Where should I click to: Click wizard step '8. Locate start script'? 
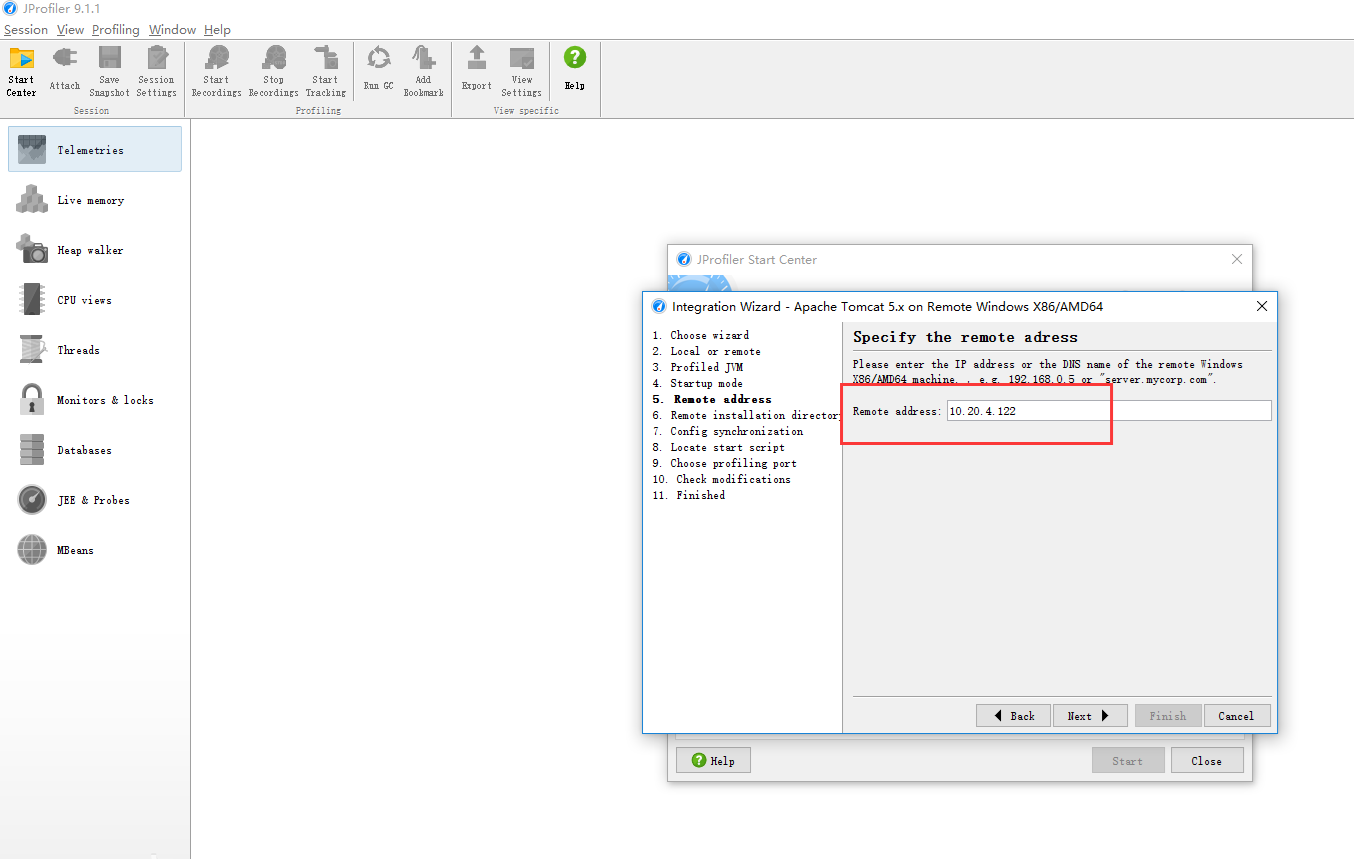click(719, 447)
